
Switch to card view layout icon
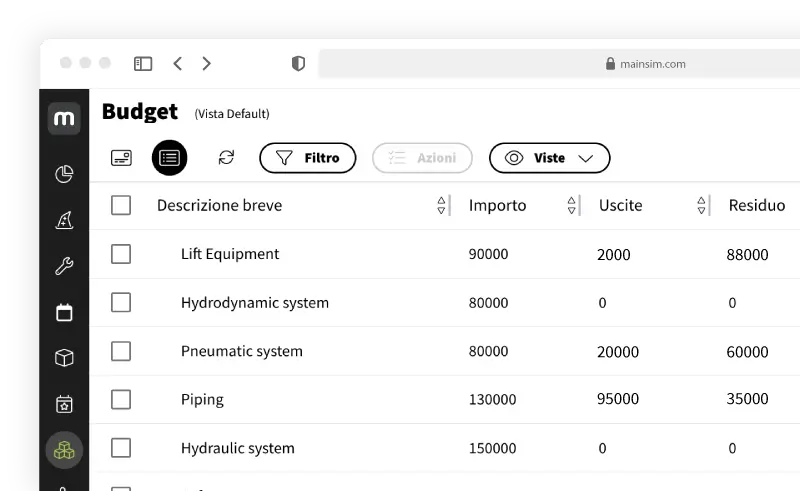point(121,158)
